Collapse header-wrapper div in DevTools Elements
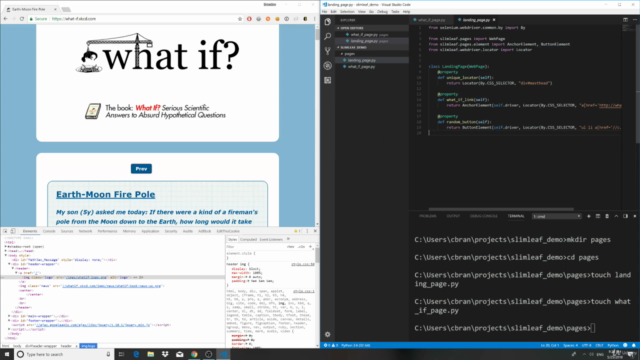Viewport: 640px width, 360px height. pyautogui.click(x=9, y=264)
